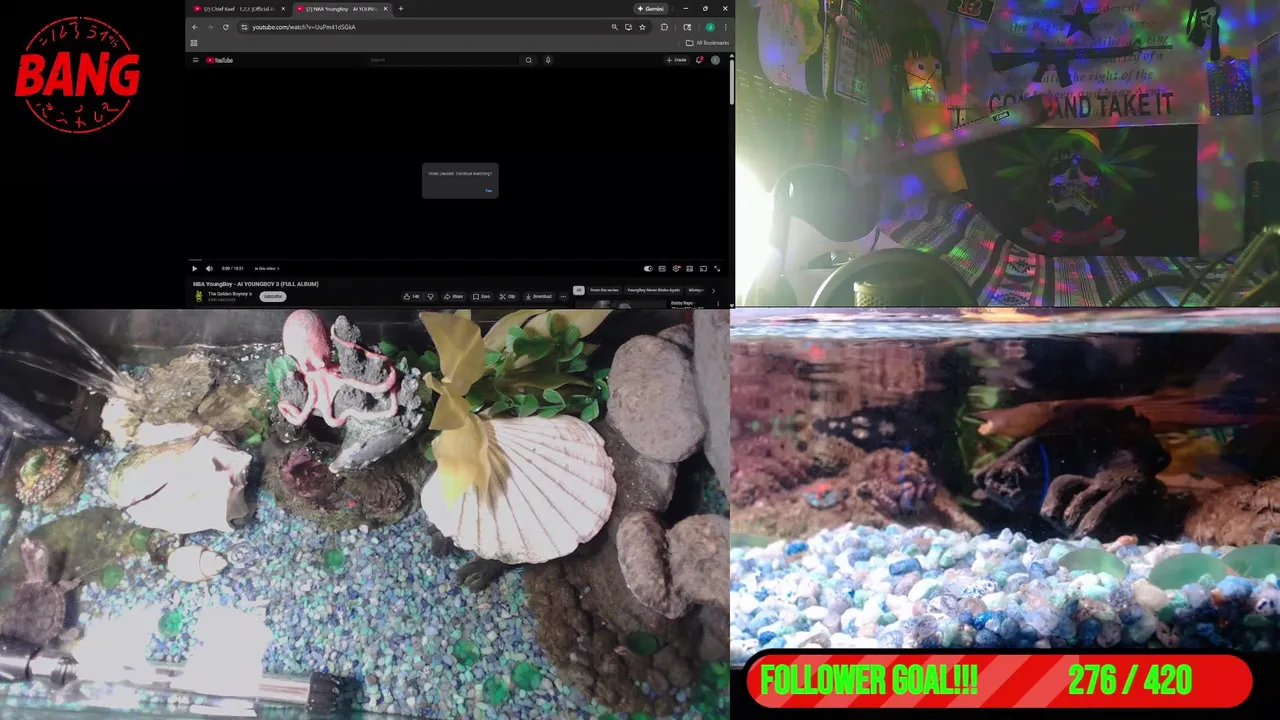Click the Share button below the video
This screenshot has width=1280, height=720.
tap(453, 296)
